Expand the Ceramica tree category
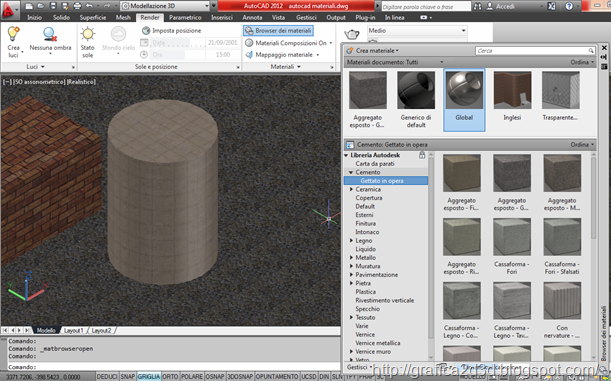611x381 pixels. click(351, 189)
